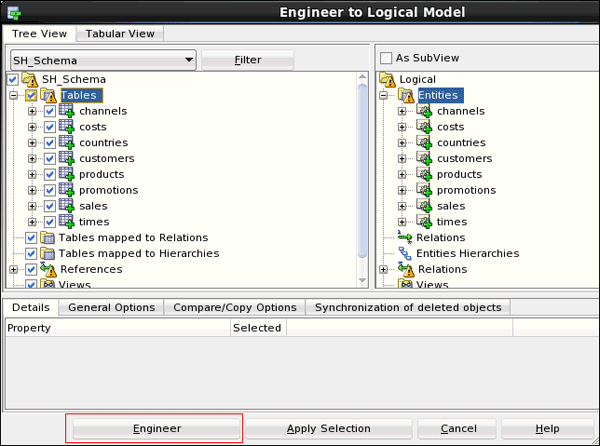Click the countries table icon in left tree
This screenshot has height=446, width=600.
click(67, 143)
